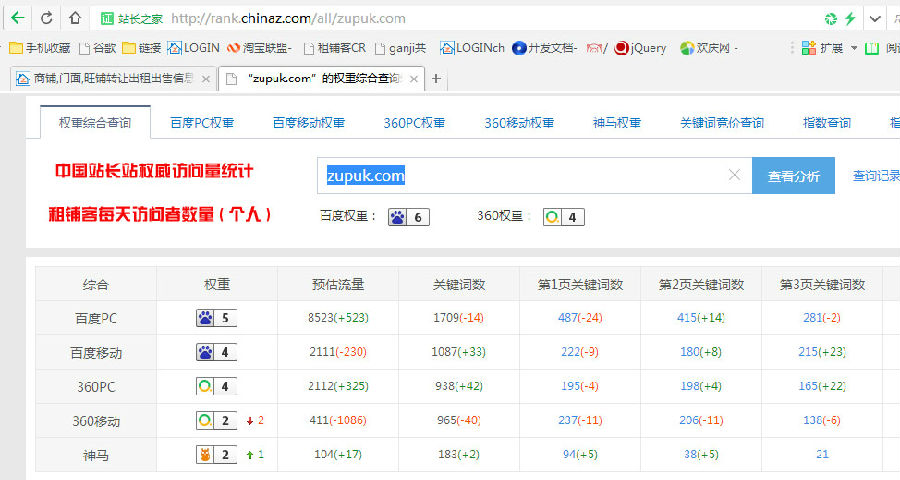Click the 站长之家 site badge in address bar
The image size is (900, 480).
point(132,18)
